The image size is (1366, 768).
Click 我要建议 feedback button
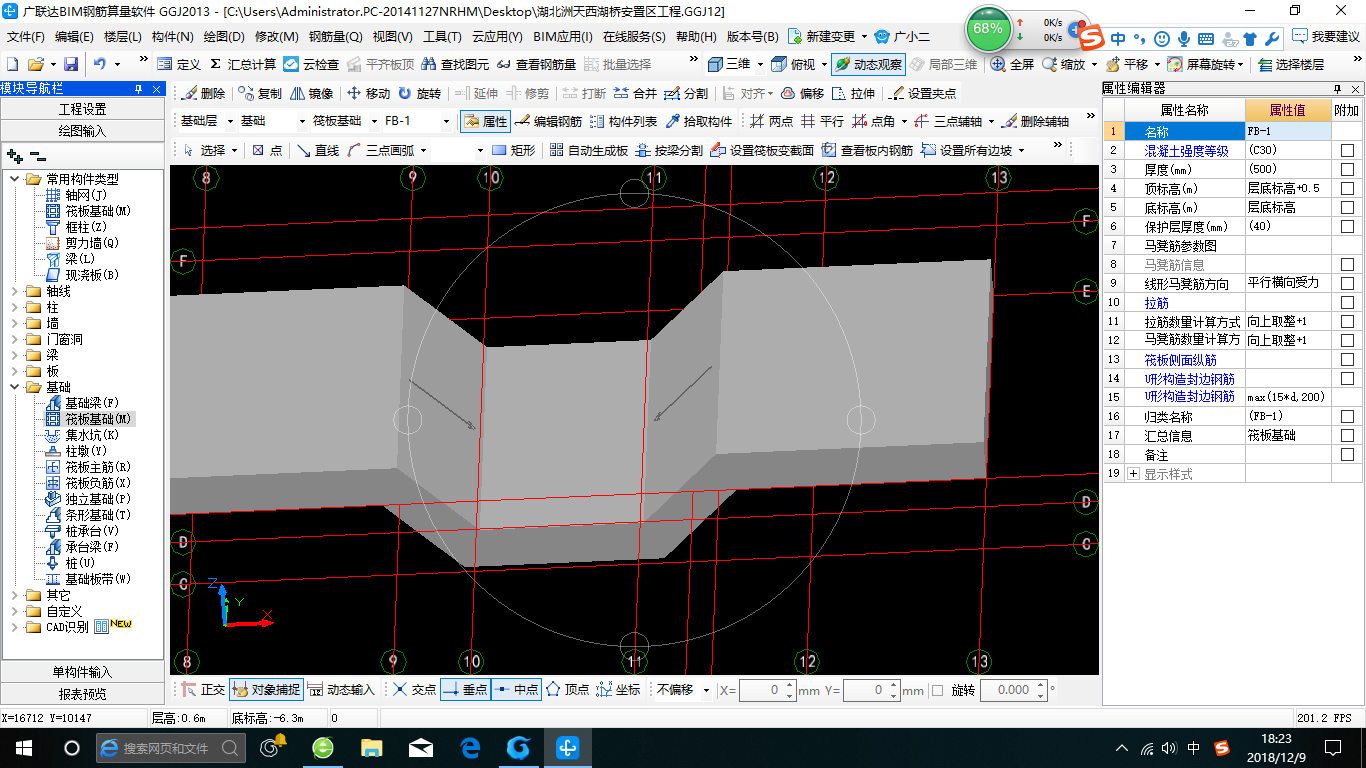[x=1326, y=37]
